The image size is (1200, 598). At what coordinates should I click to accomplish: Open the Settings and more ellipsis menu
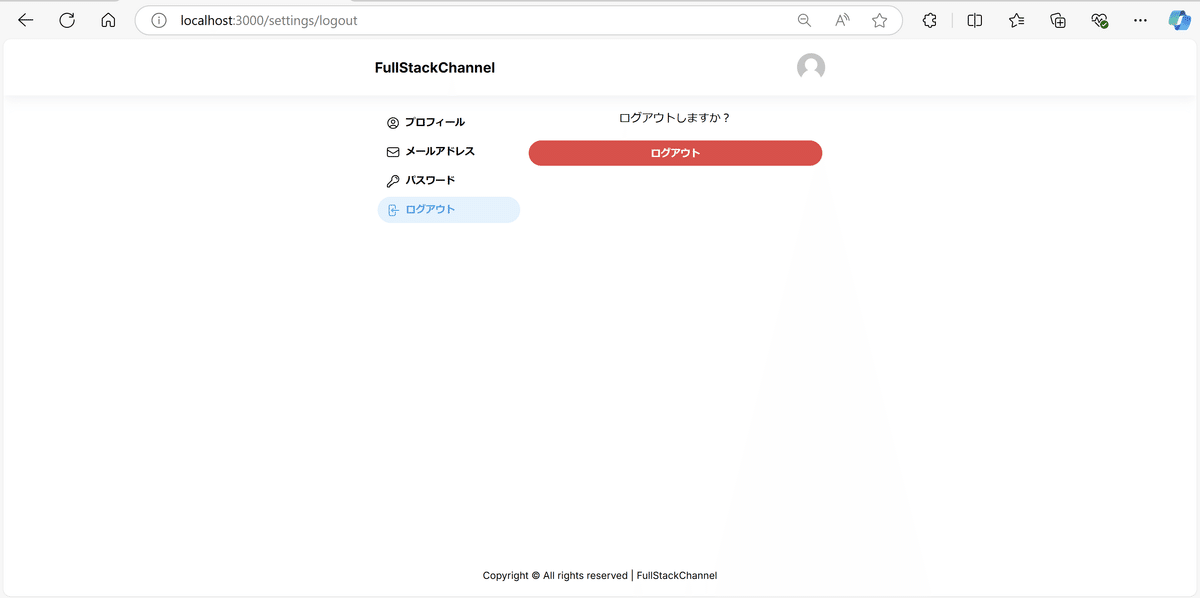click(x=1141, y=20)
